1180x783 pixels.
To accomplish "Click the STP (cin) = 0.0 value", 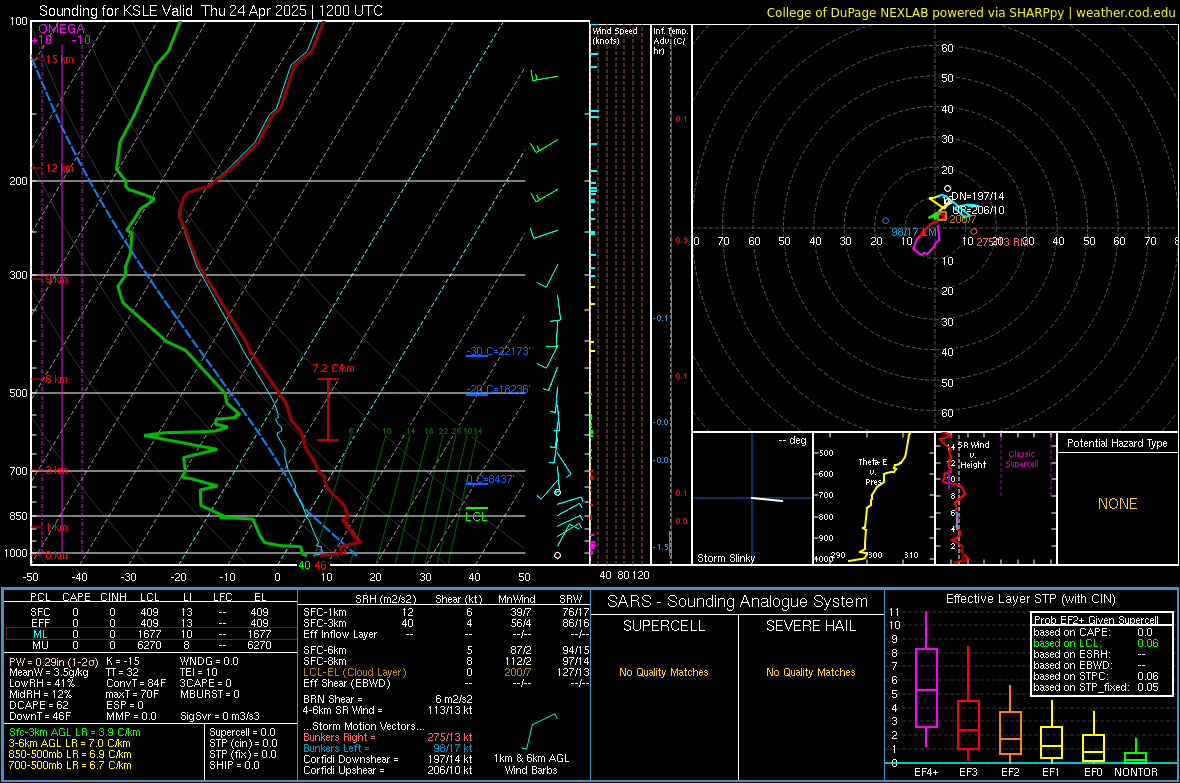I will (243, 743).
